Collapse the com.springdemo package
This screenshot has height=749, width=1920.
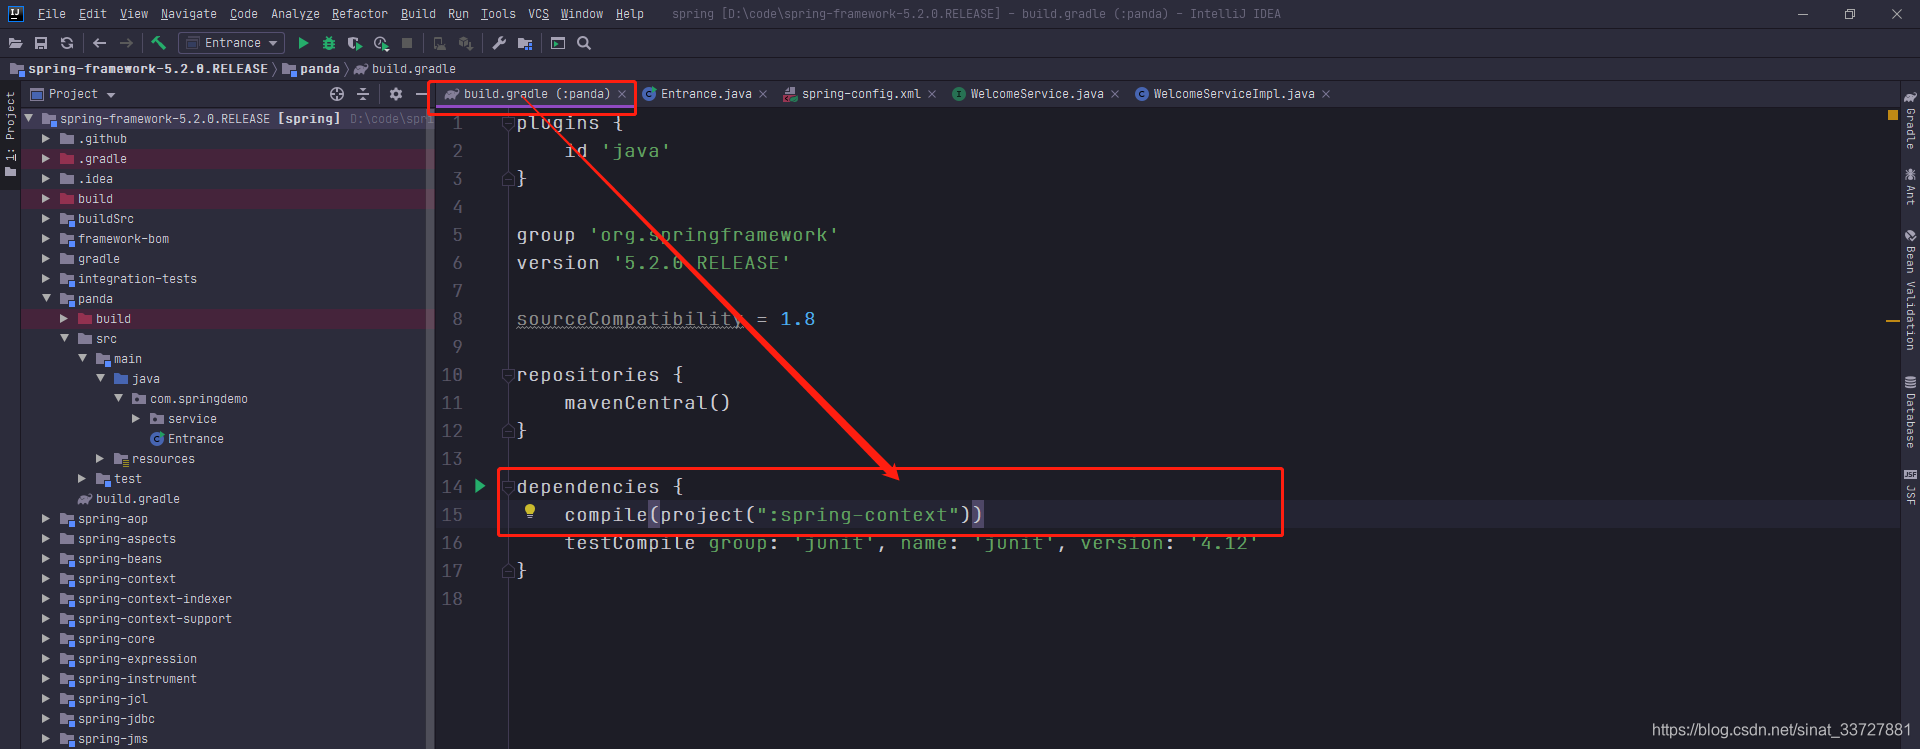click(118, 399)
